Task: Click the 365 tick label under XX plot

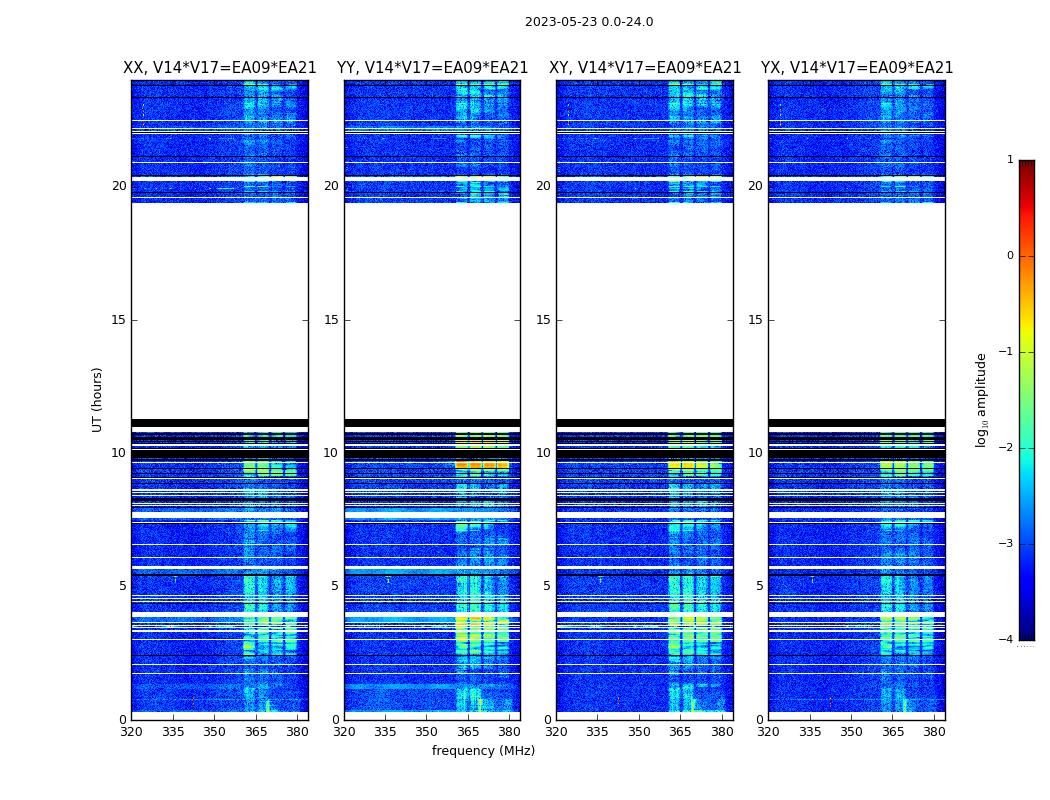Action: 256,732
